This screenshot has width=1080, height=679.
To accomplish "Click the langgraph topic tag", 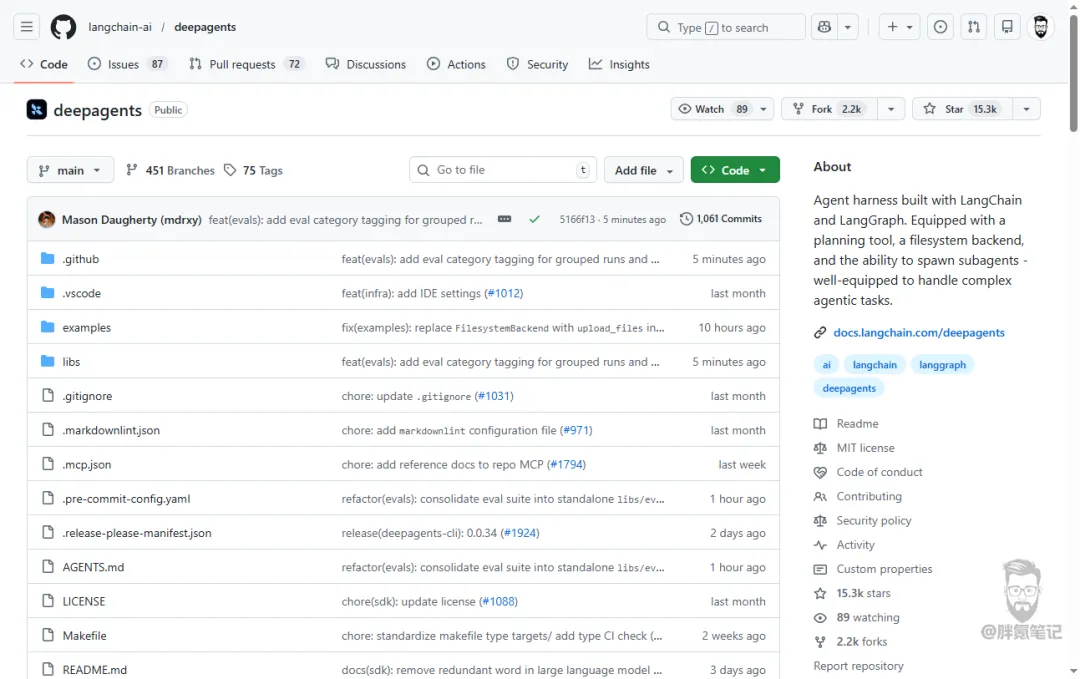I will [942, 365].
